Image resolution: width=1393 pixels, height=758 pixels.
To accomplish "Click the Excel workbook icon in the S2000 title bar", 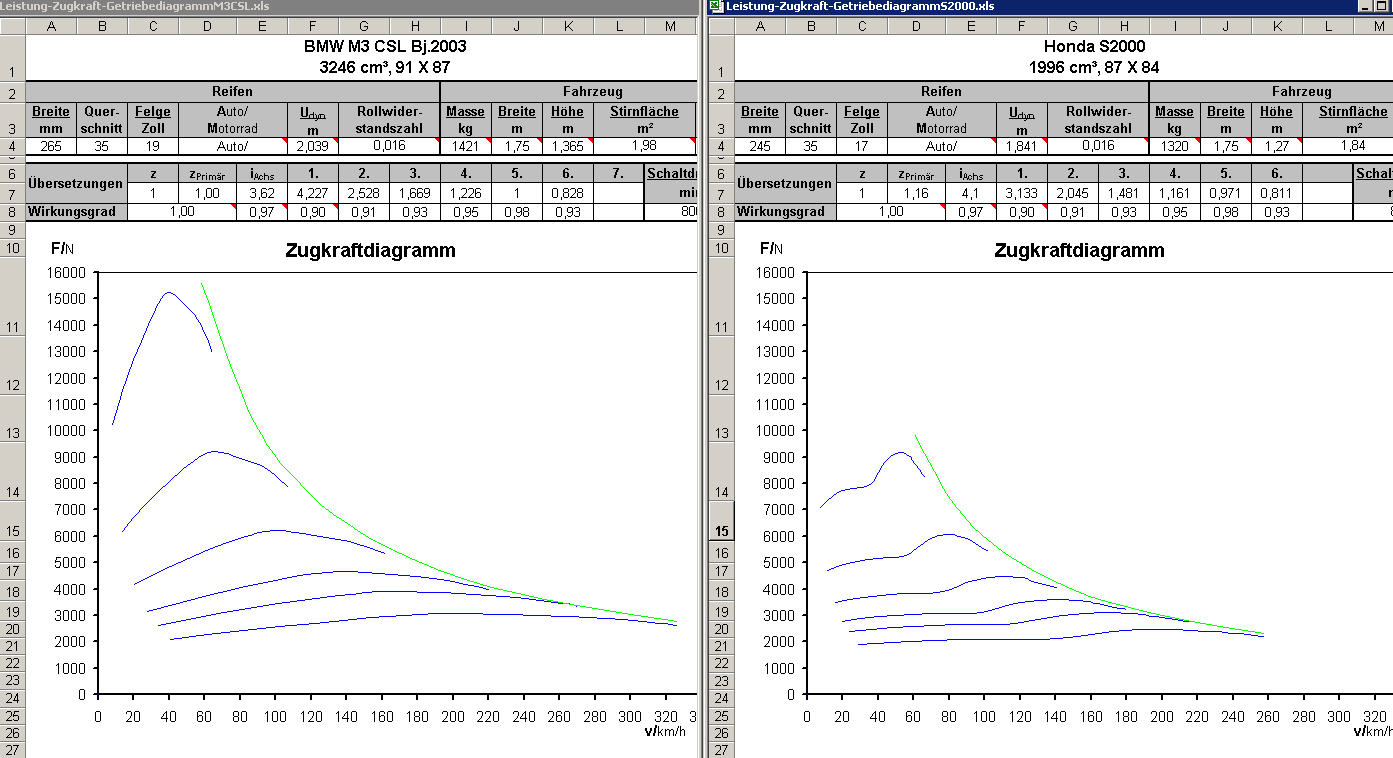I will (715, 6).
